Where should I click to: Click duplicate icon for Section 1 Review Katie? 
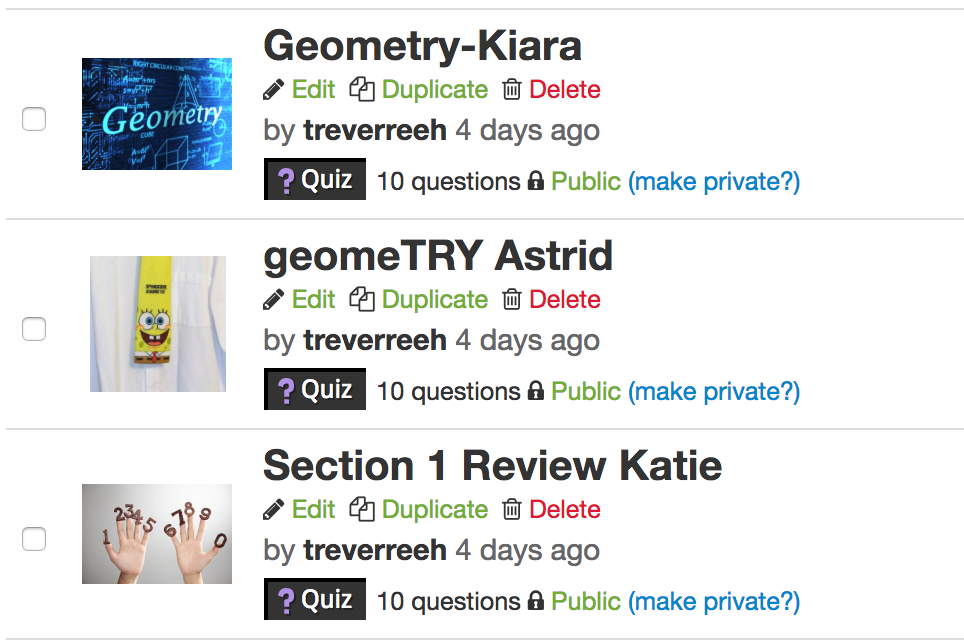pos(362,509)
